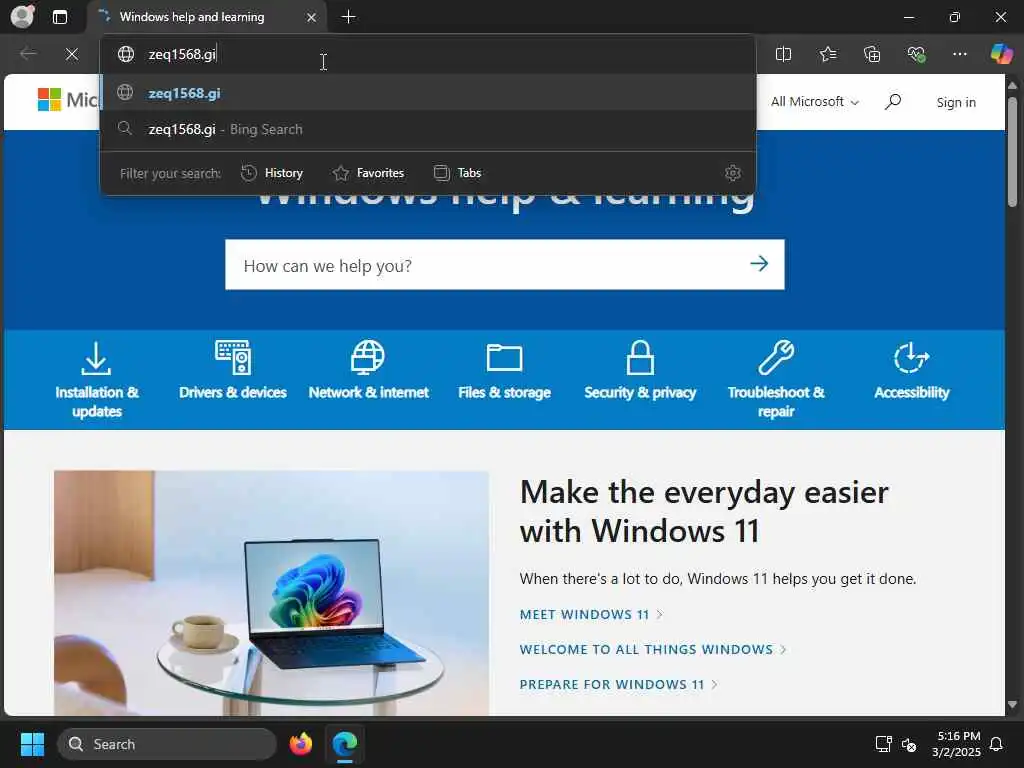The image size is (1024, 768).
Task: Go back with the back arrow
Action: tap(28, 54)
